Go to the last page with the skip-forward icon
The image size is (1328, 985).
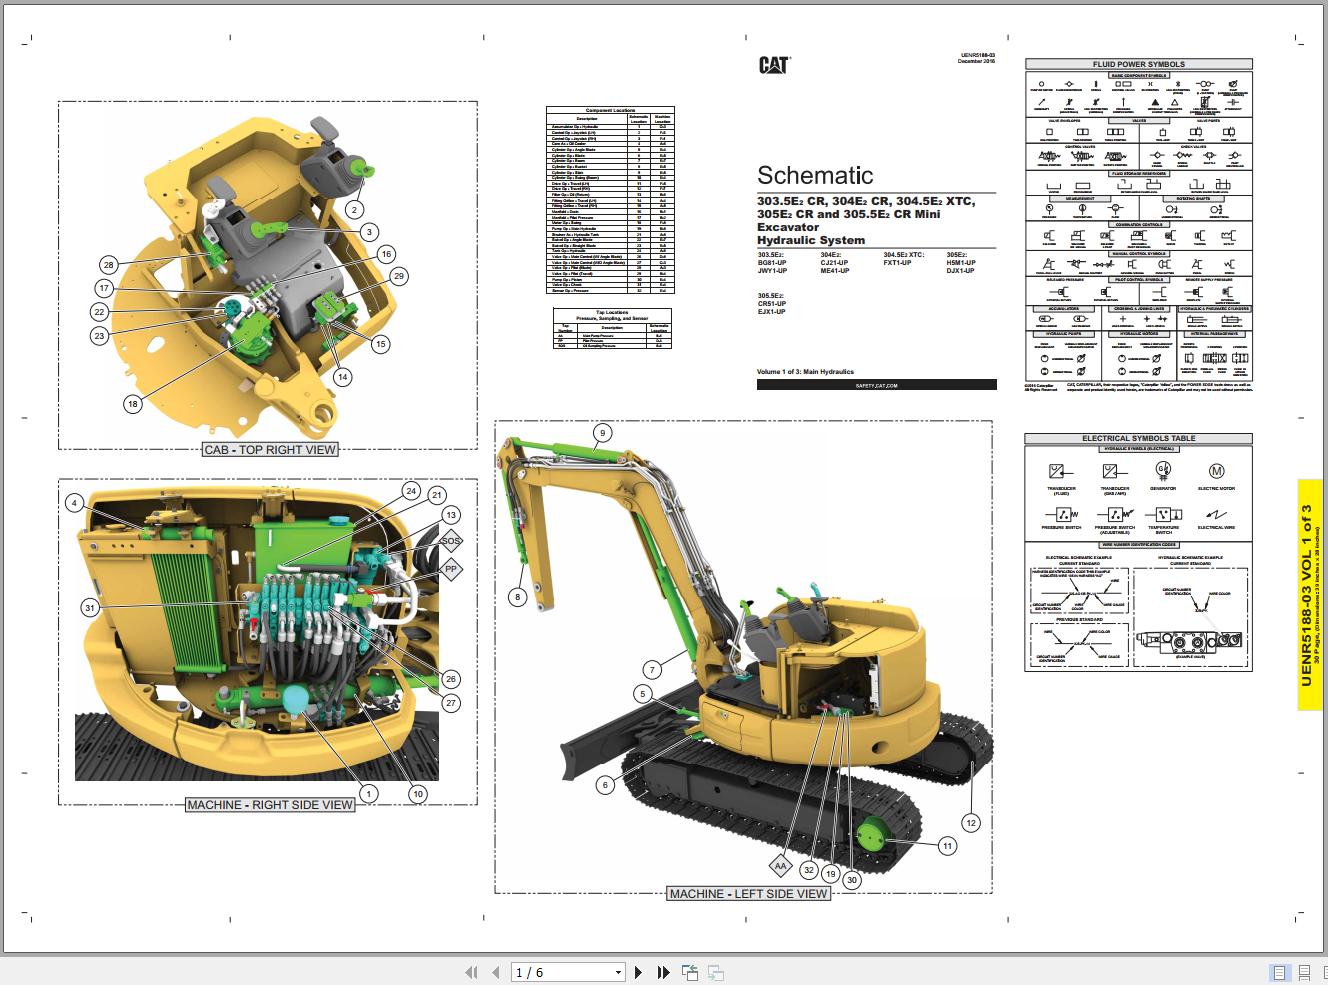click(x=662, y=971)
